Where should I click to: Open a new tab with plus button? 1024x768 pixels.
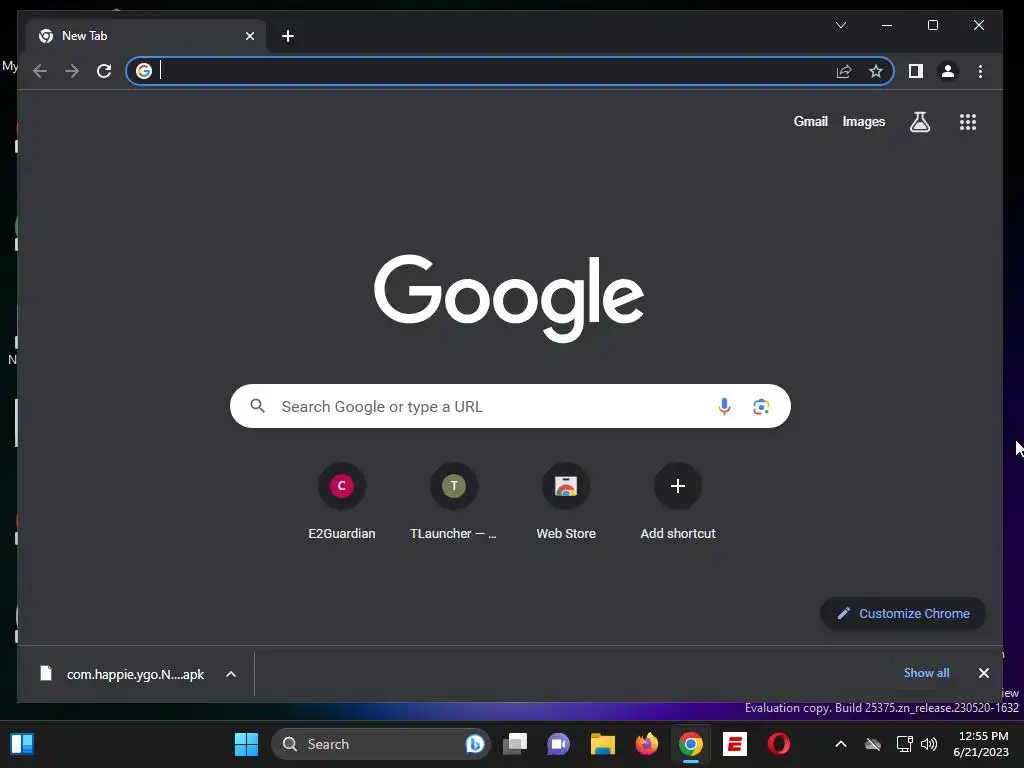click(288, 36)
